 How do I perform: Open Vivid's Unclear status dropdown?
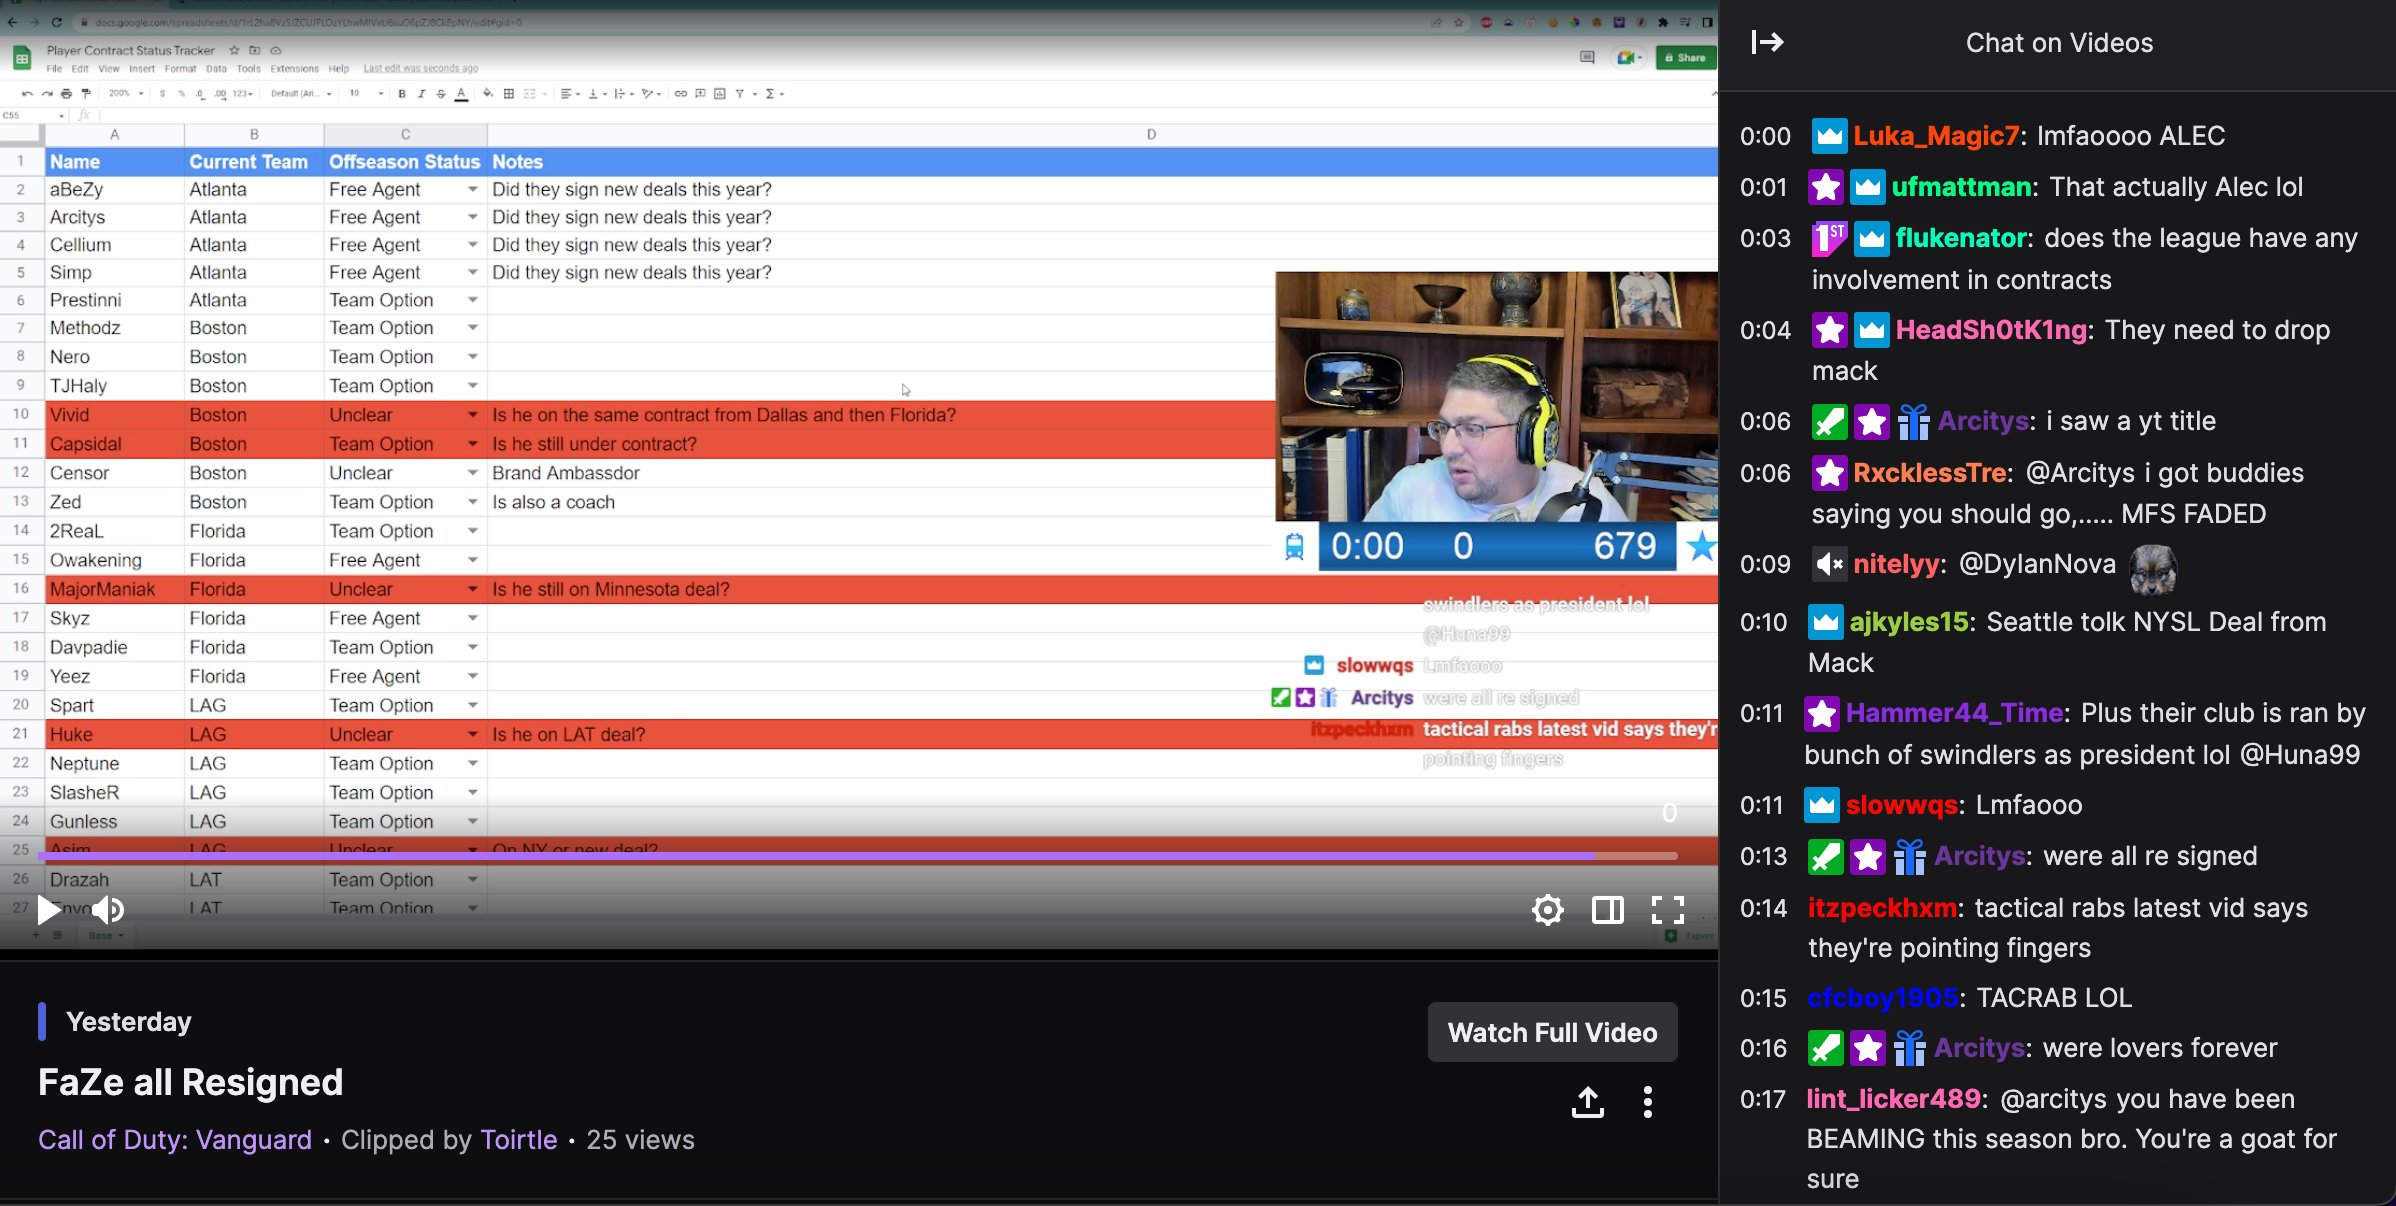click(x=473, y=415)
